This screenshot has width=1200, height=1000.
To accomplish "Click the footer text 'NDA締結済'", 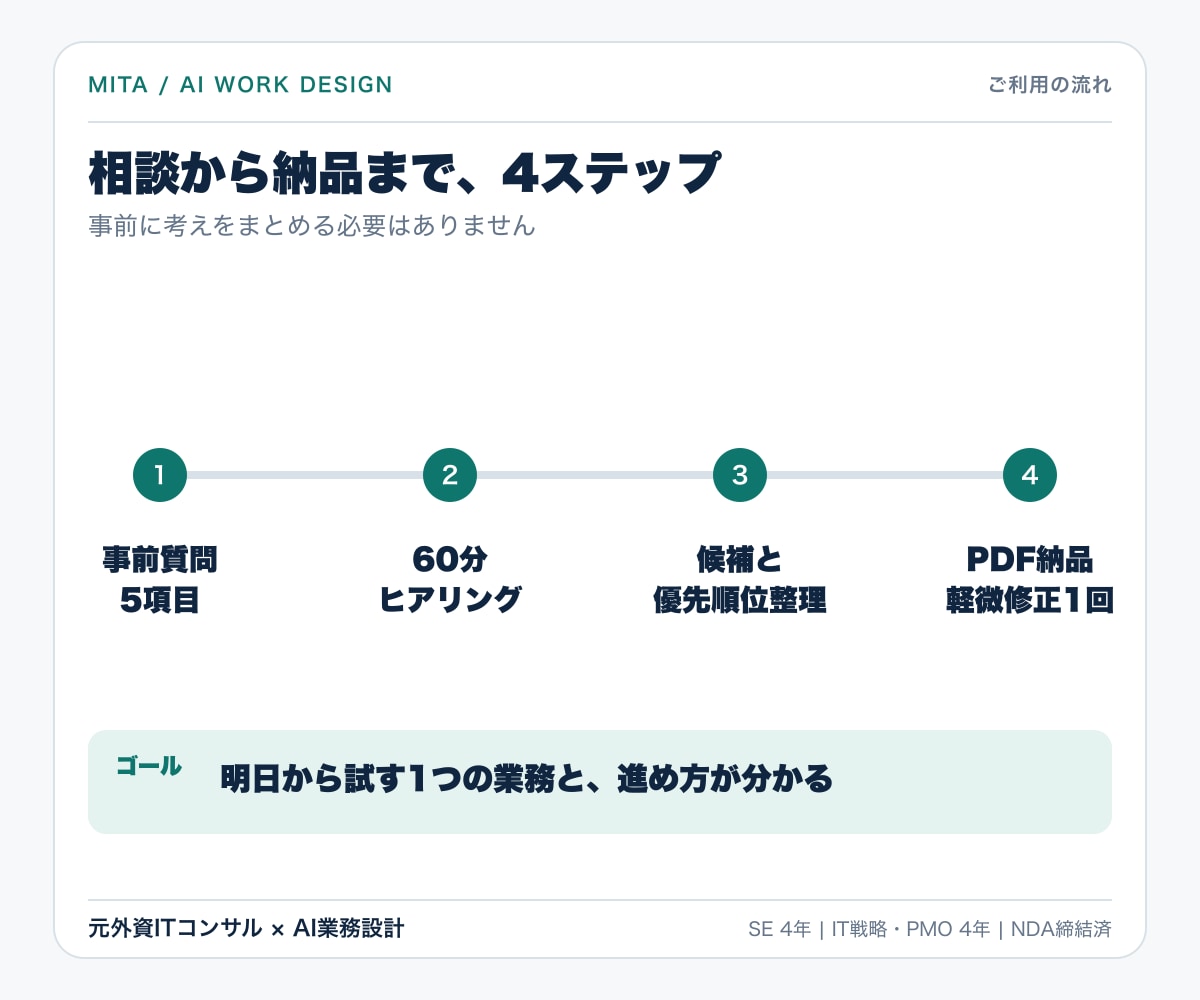I will [1061, 929].
